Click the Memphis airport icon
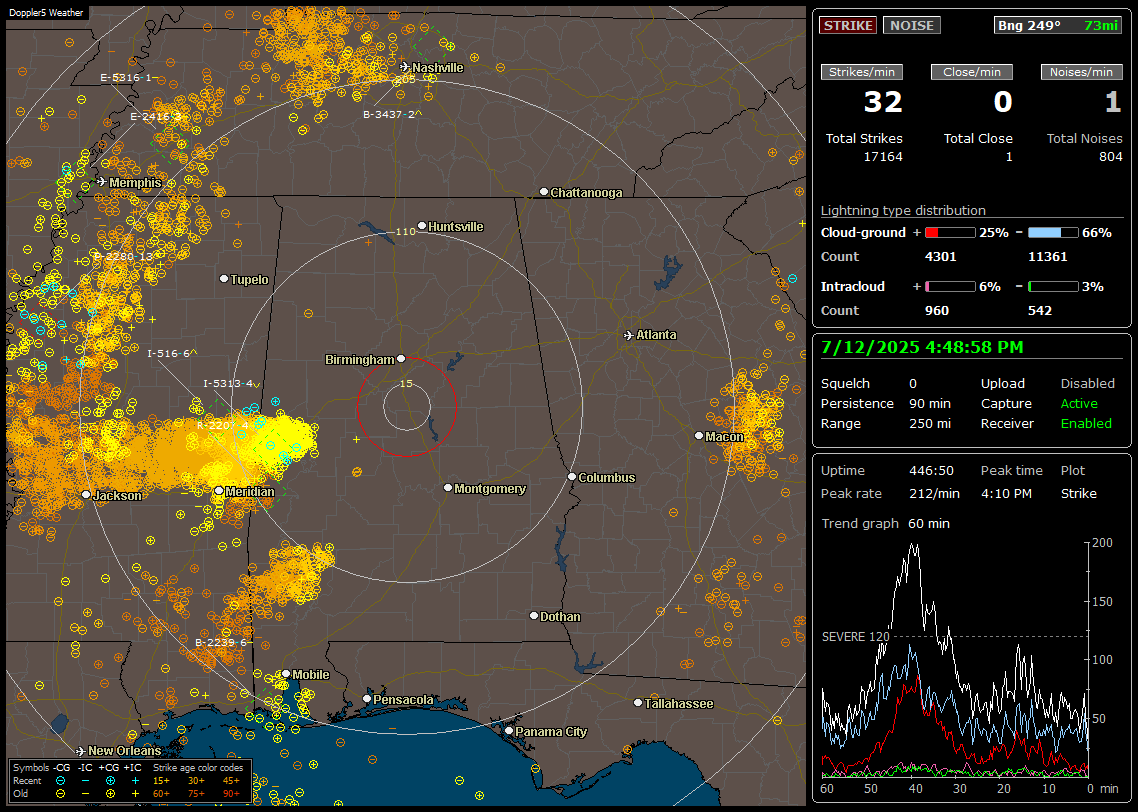 (x=101, y=181)
